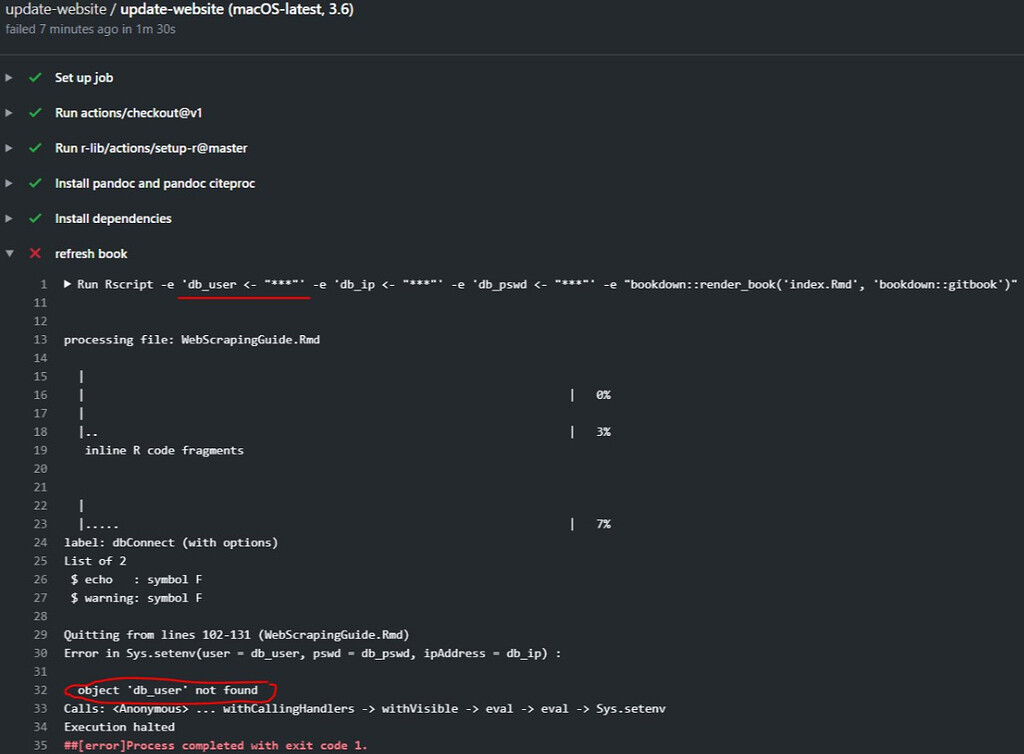Select log line number 13

(x=40, y=339)
